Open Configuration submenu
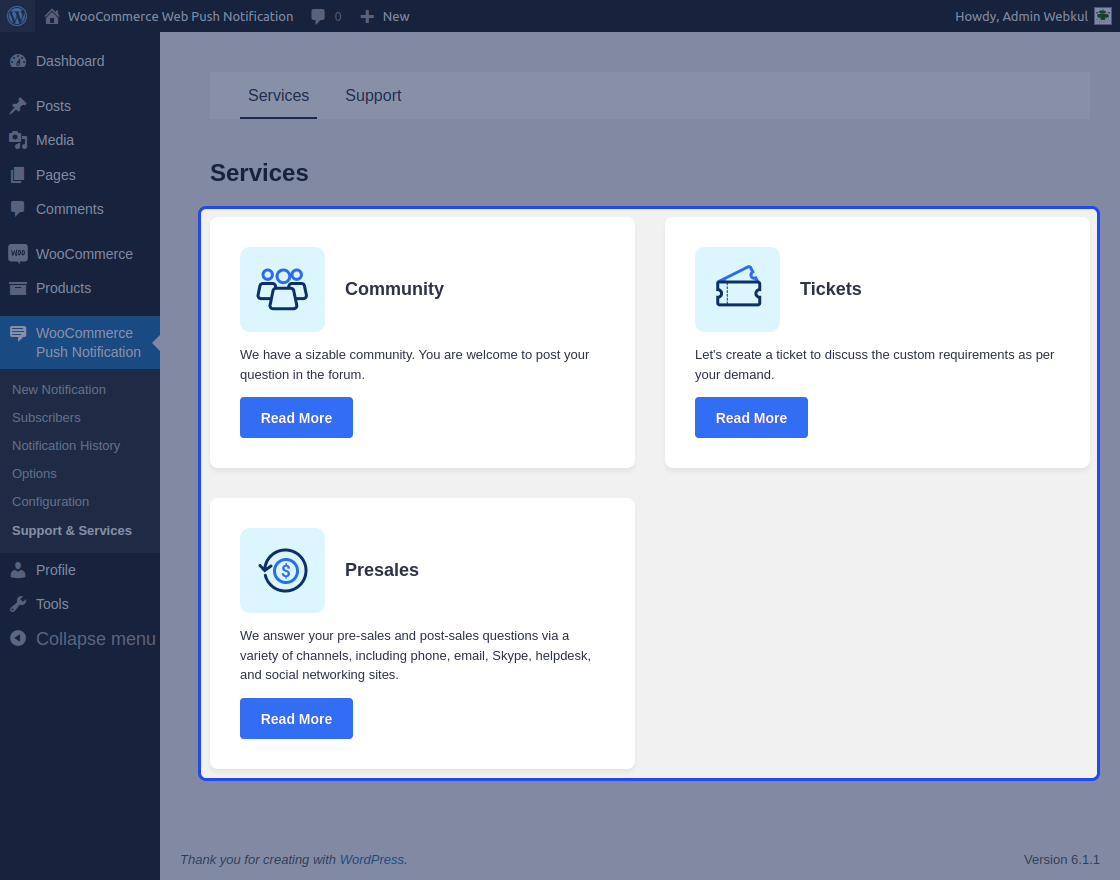The image size is (1120, 880). pyautogui.click(x=51, y=502)
